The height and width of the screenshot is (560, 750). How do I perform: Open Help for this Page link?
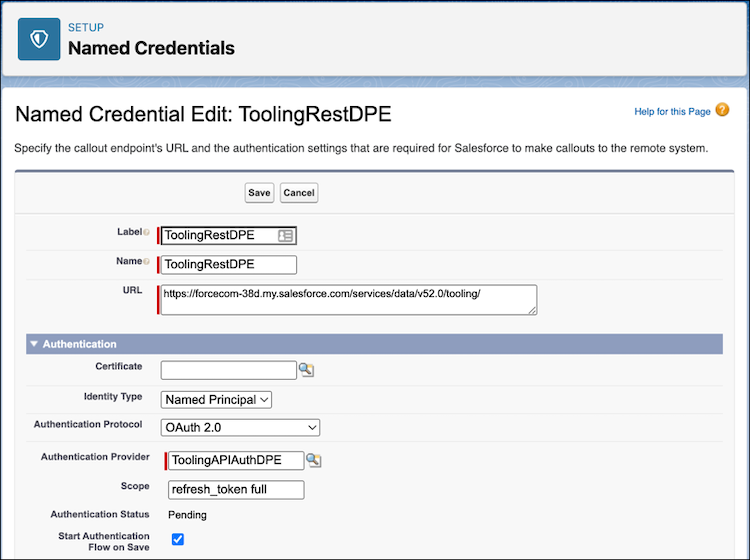tap(672, 111)
